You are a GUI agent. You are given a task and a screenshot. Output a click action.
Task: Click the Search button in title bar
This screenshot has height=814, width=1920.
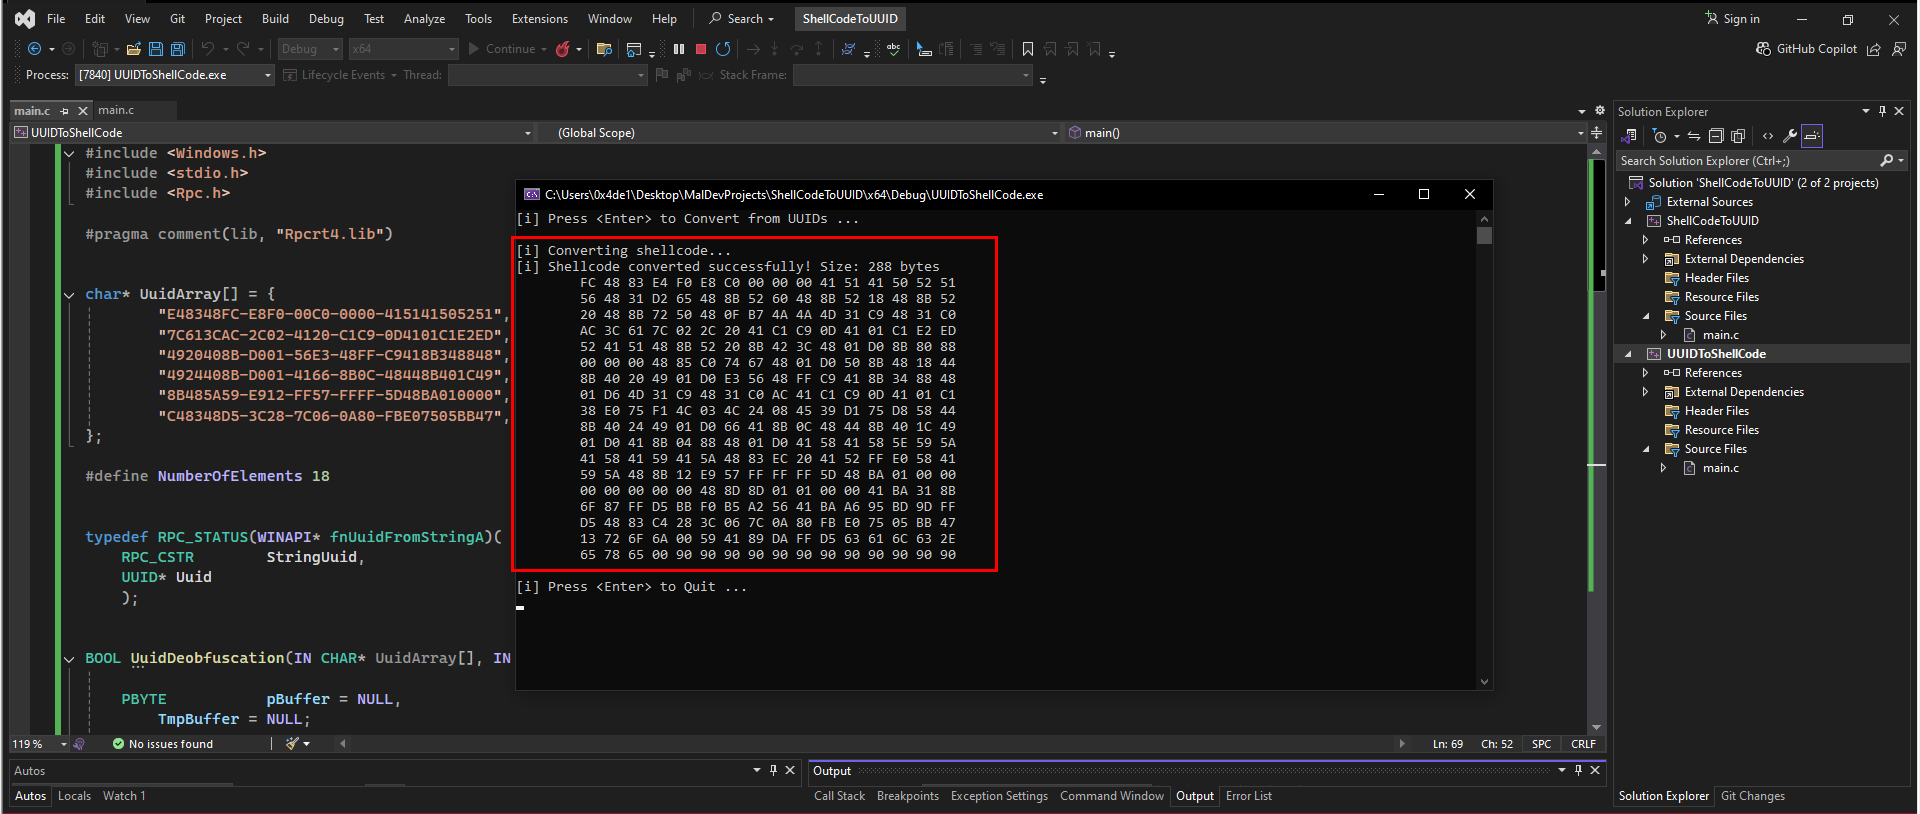click(x=741, y=19)
